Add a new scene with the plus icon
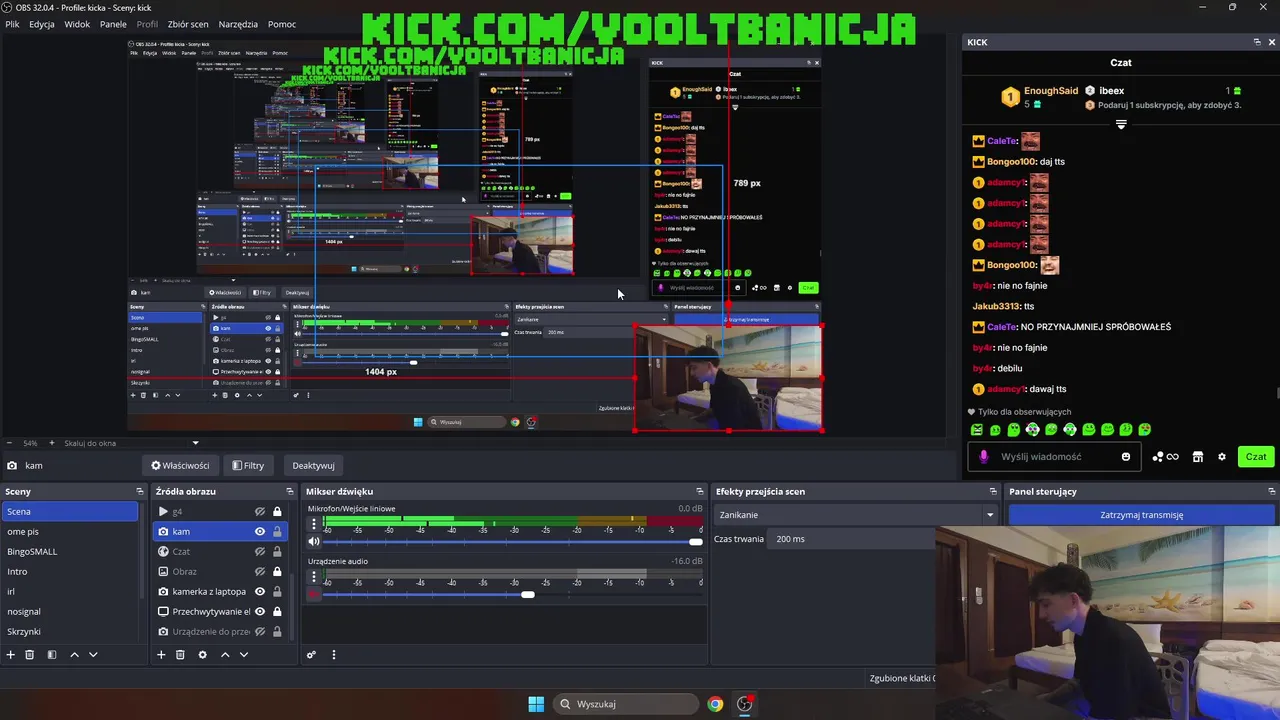Screen dimensions: 1280x720 11,655
